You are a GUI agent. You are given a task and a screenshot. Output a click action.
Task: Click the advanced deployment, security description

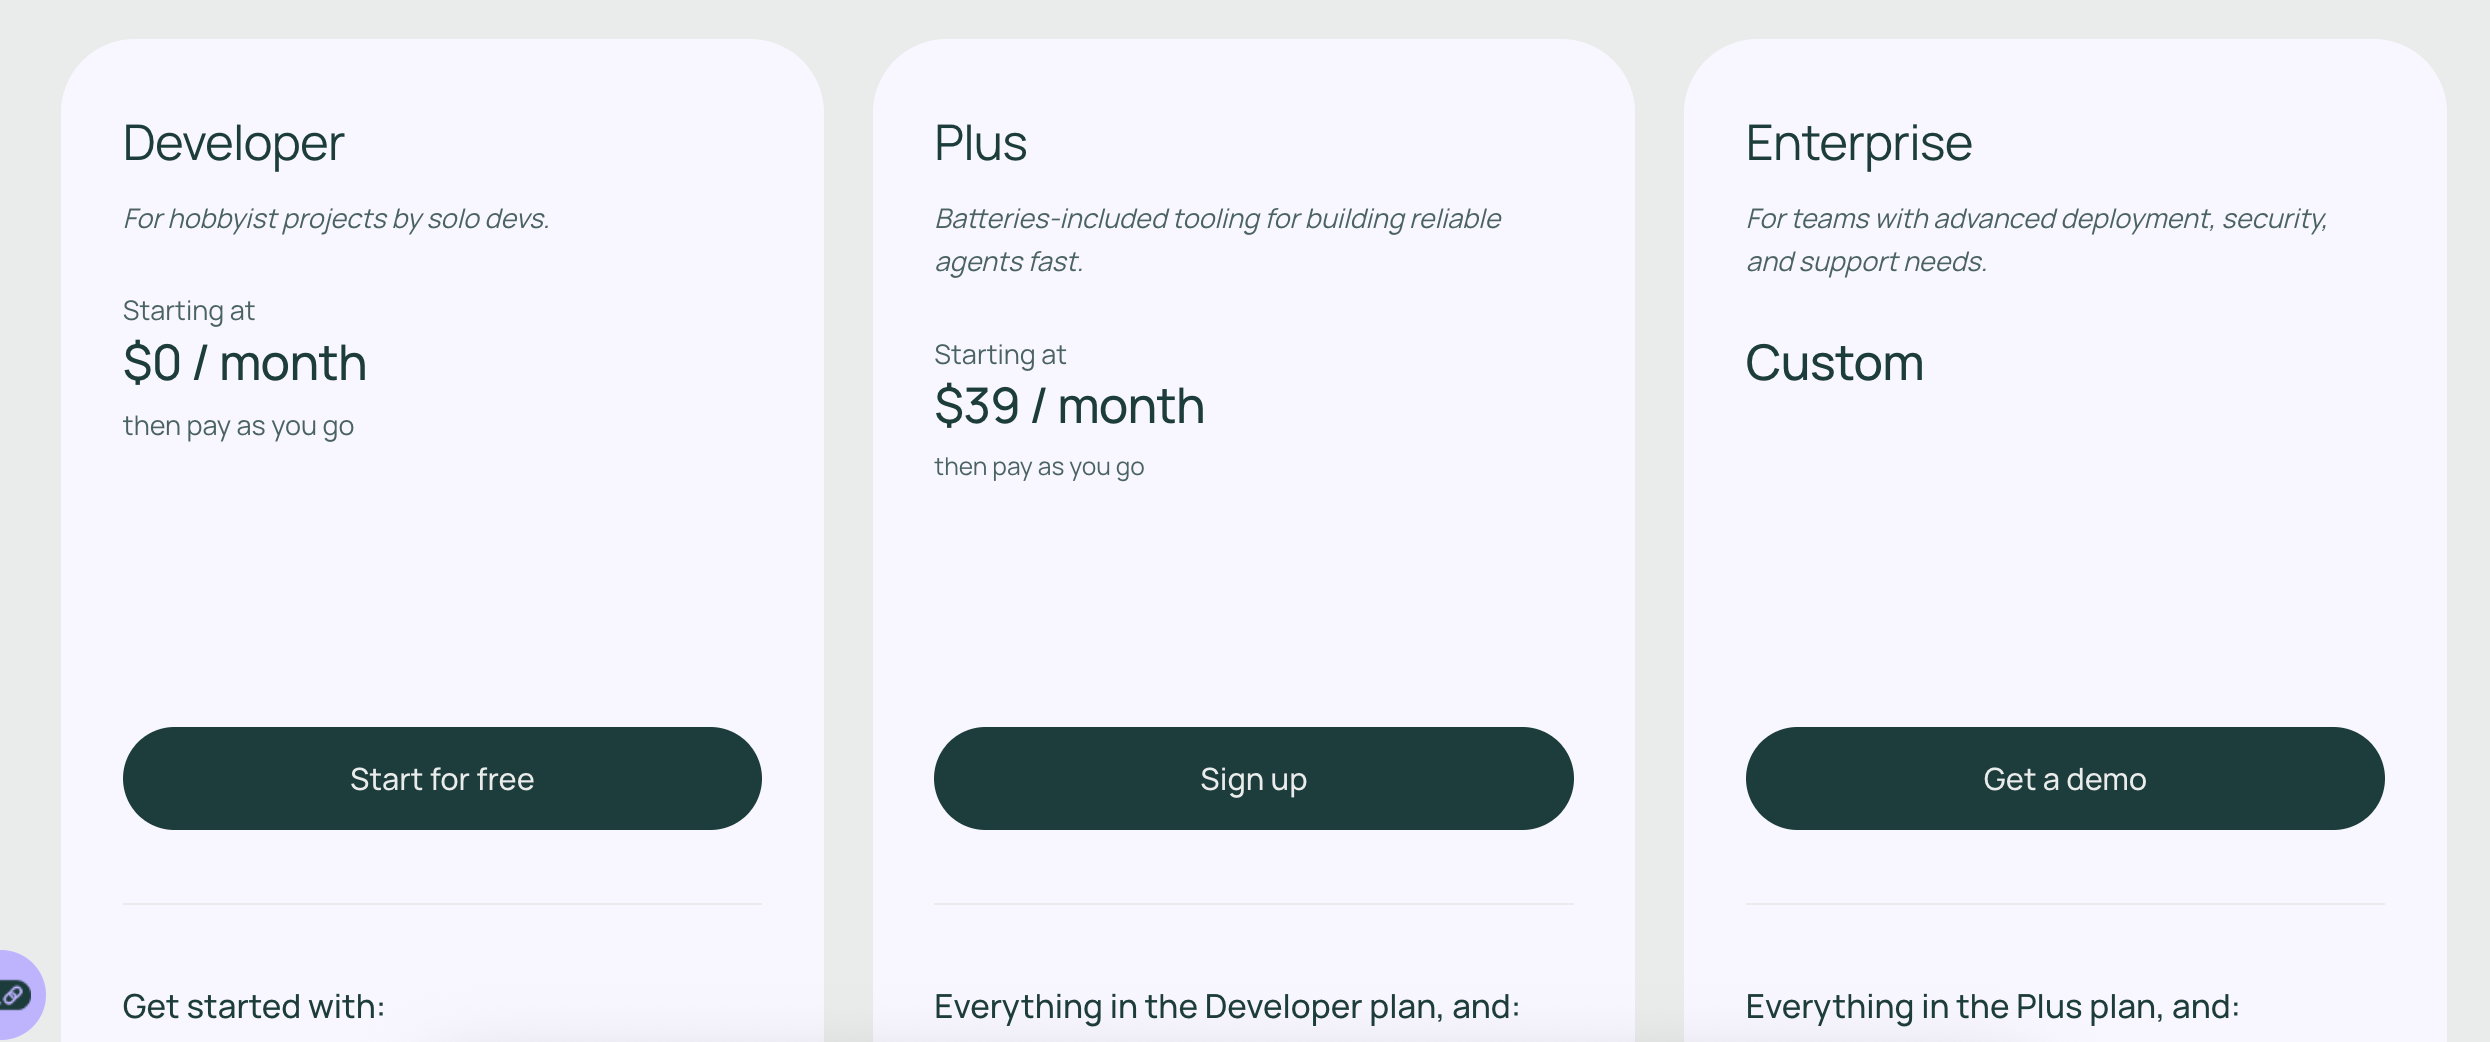click(x=2037, y=240)
